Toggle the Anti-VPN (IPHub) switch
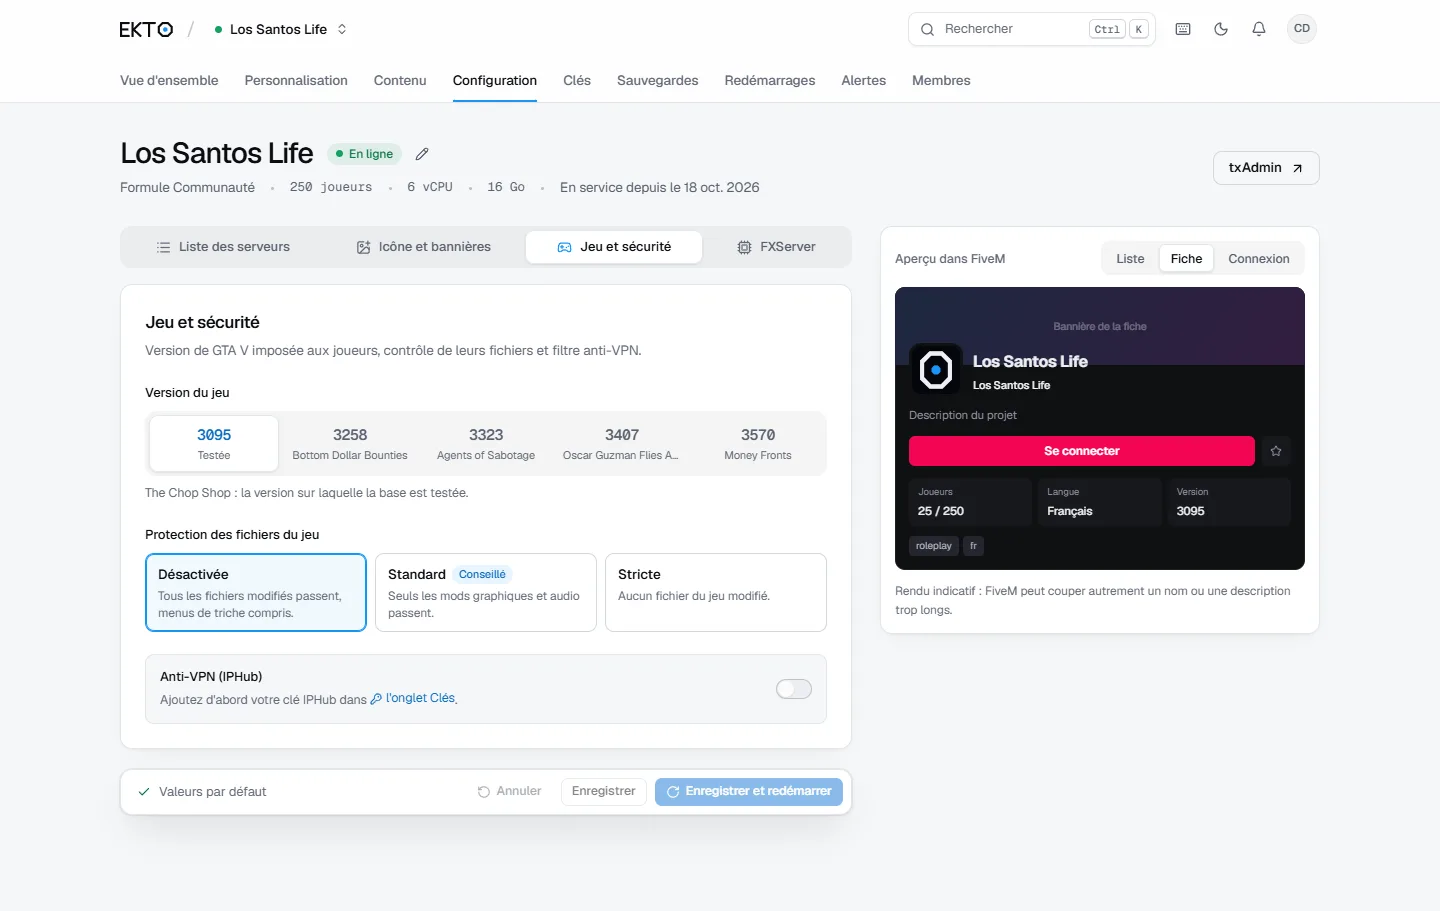The image size is (1440, 911). (794, 689)
